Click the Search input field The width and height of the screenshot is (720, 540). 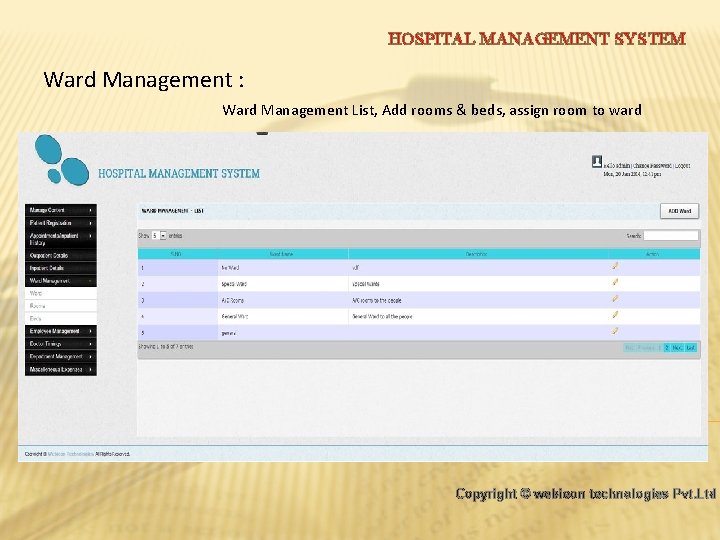[671, 236]
